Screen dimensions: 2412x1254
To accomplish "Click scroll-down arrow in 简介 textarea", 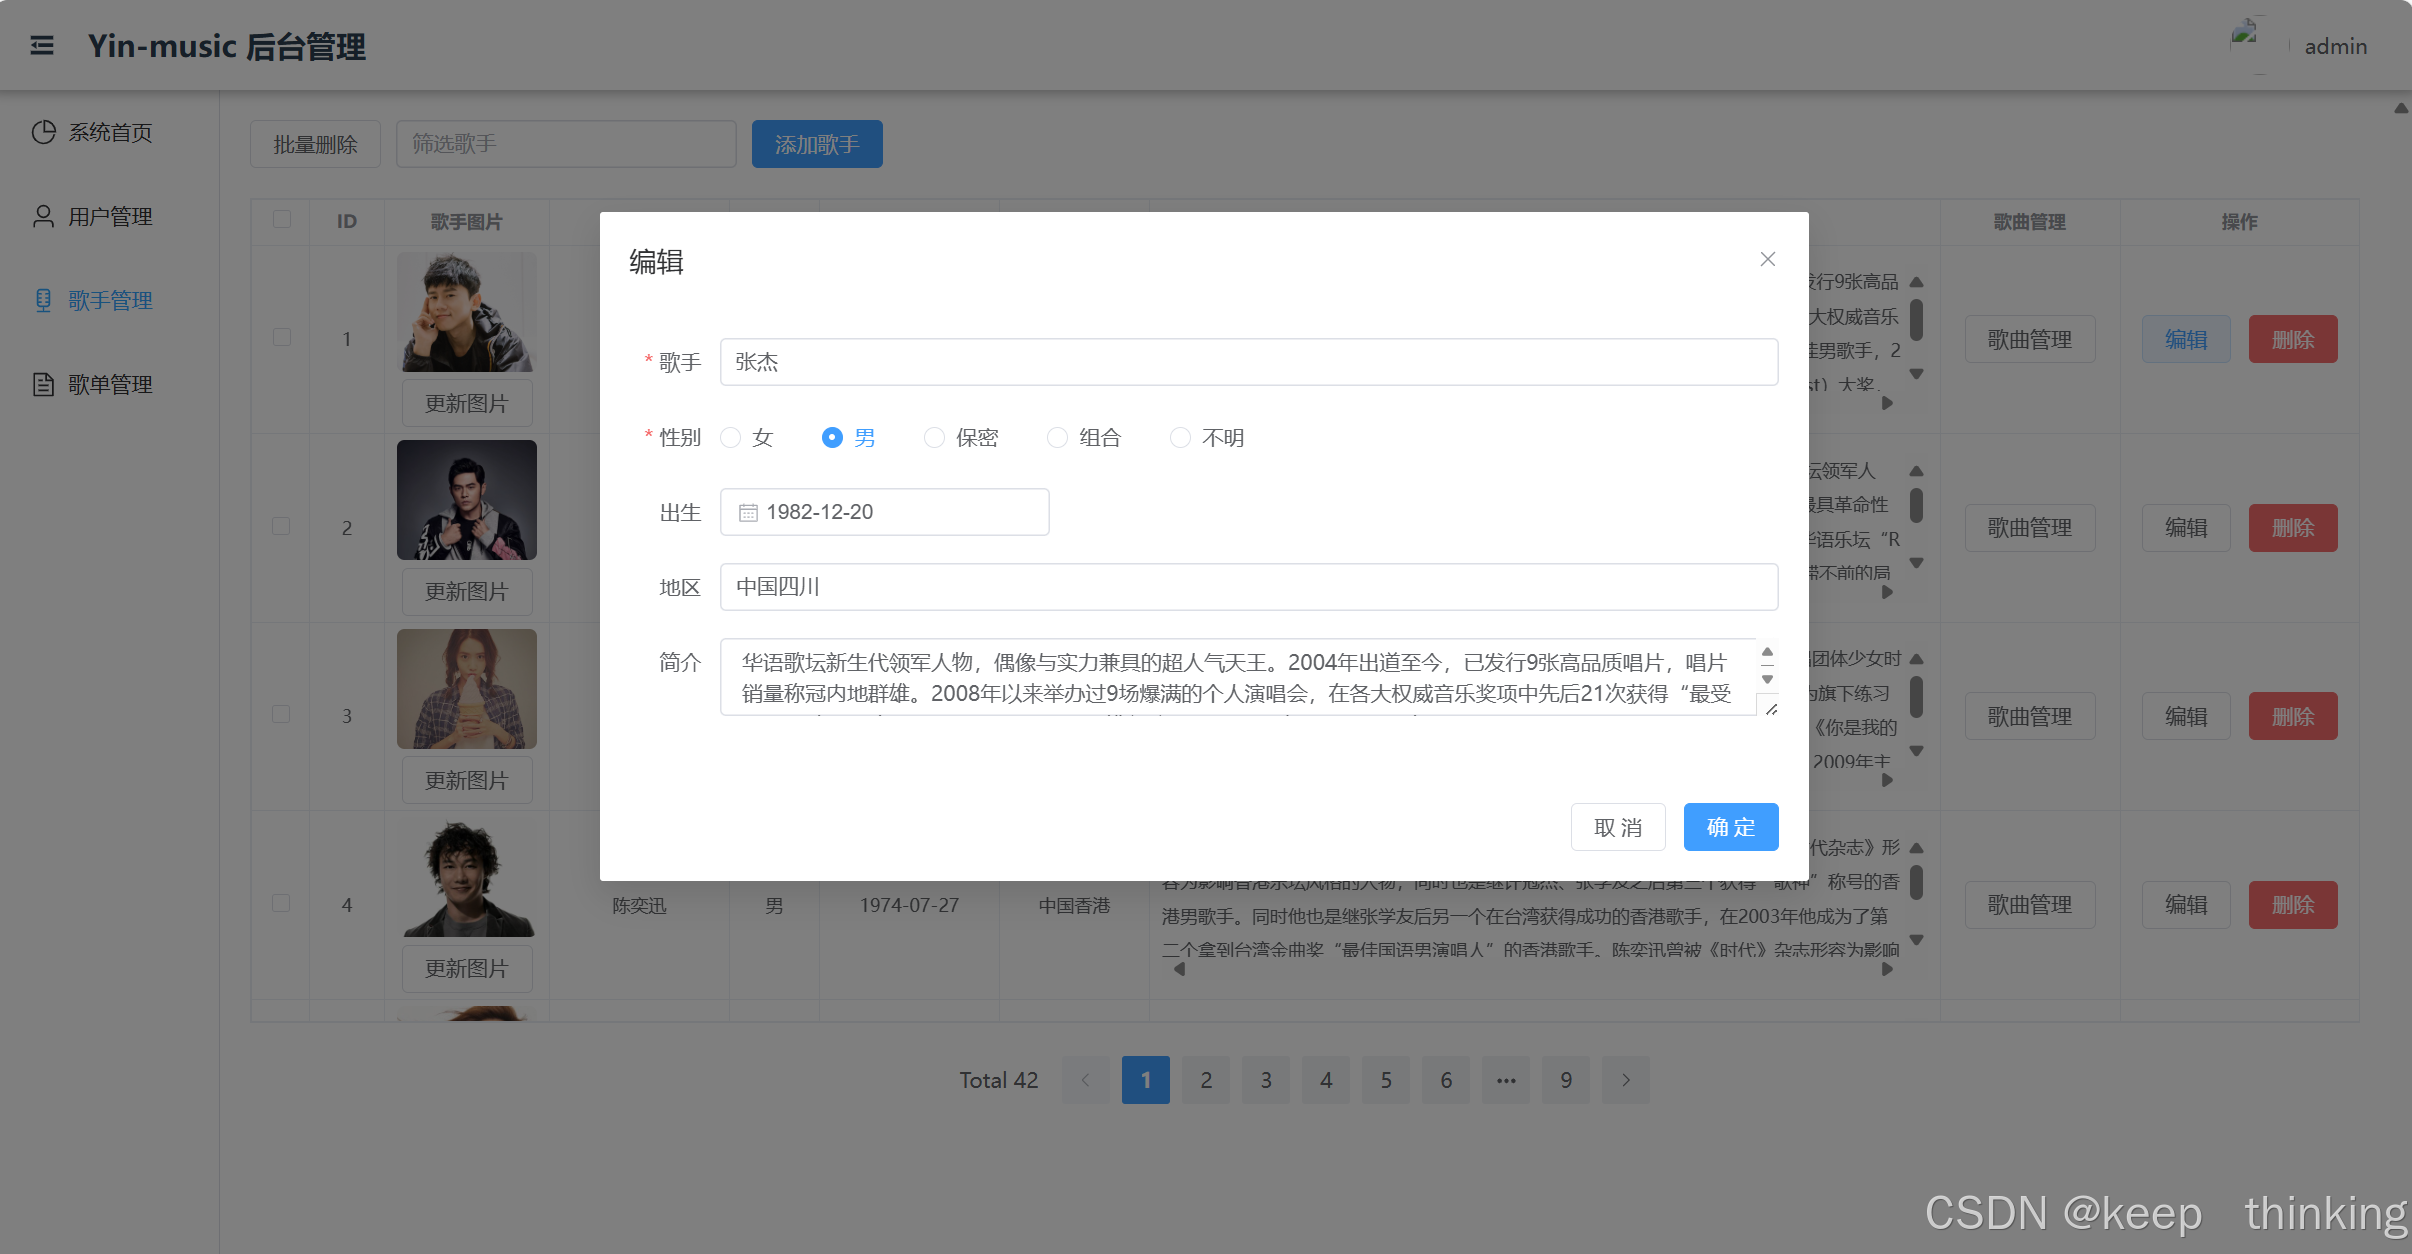I will point(1767,679).
